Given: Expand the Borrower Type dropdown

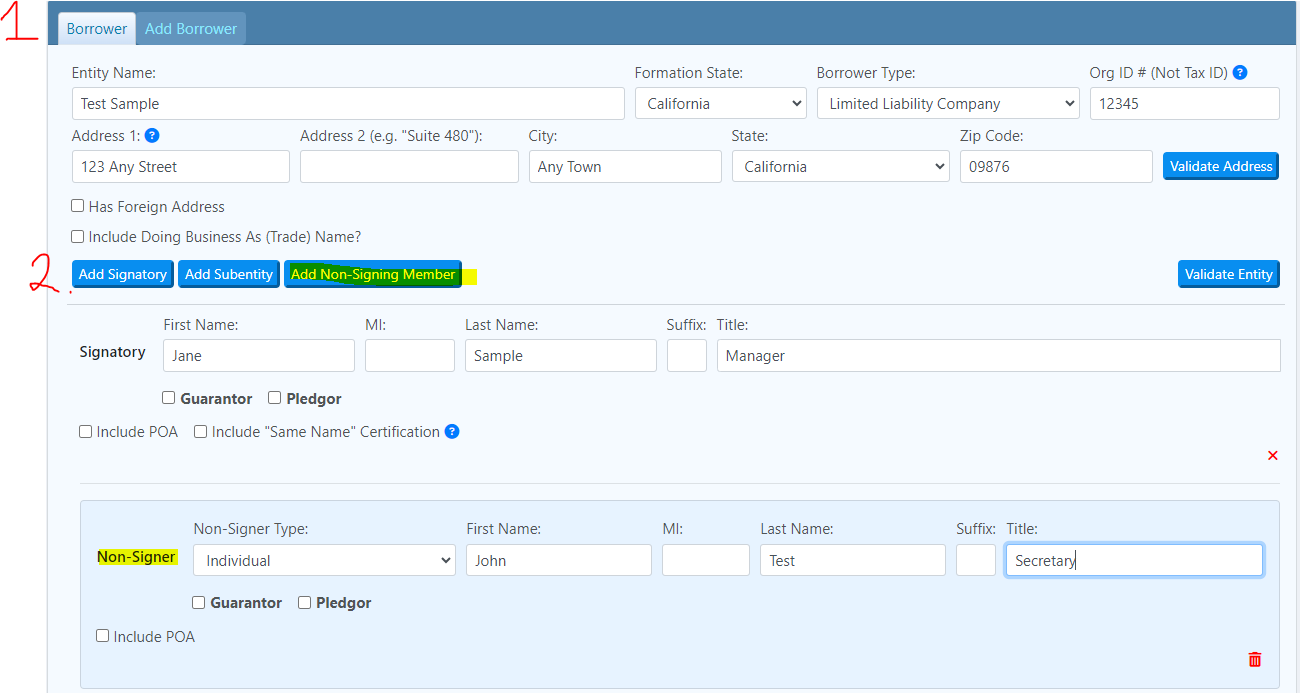Looking at the screenshot, I should (x=947, y=104).
